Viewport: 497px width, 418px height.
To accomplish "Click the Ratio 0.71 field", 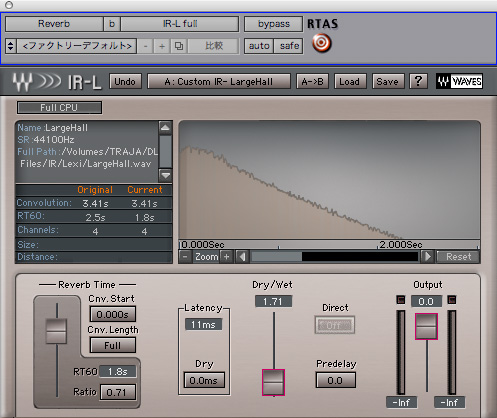I will tap(118, 392).
